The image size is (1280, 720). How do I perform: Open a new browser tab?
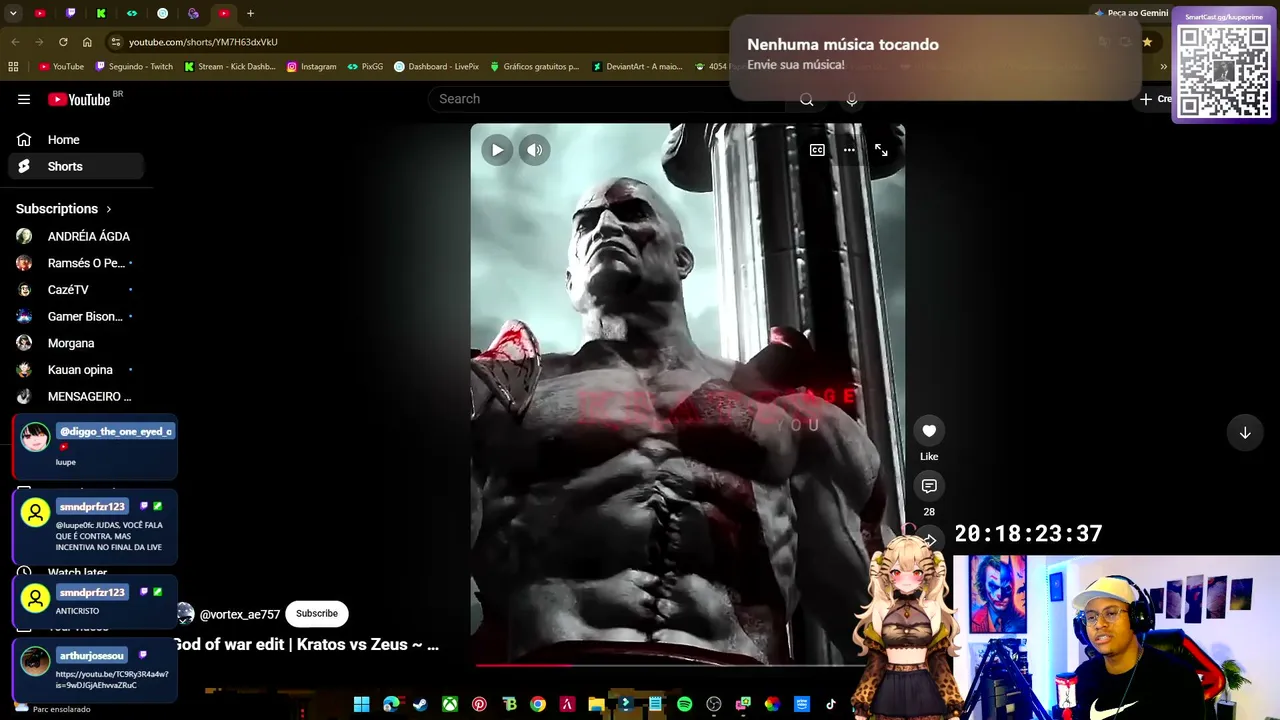click(250, 13)
